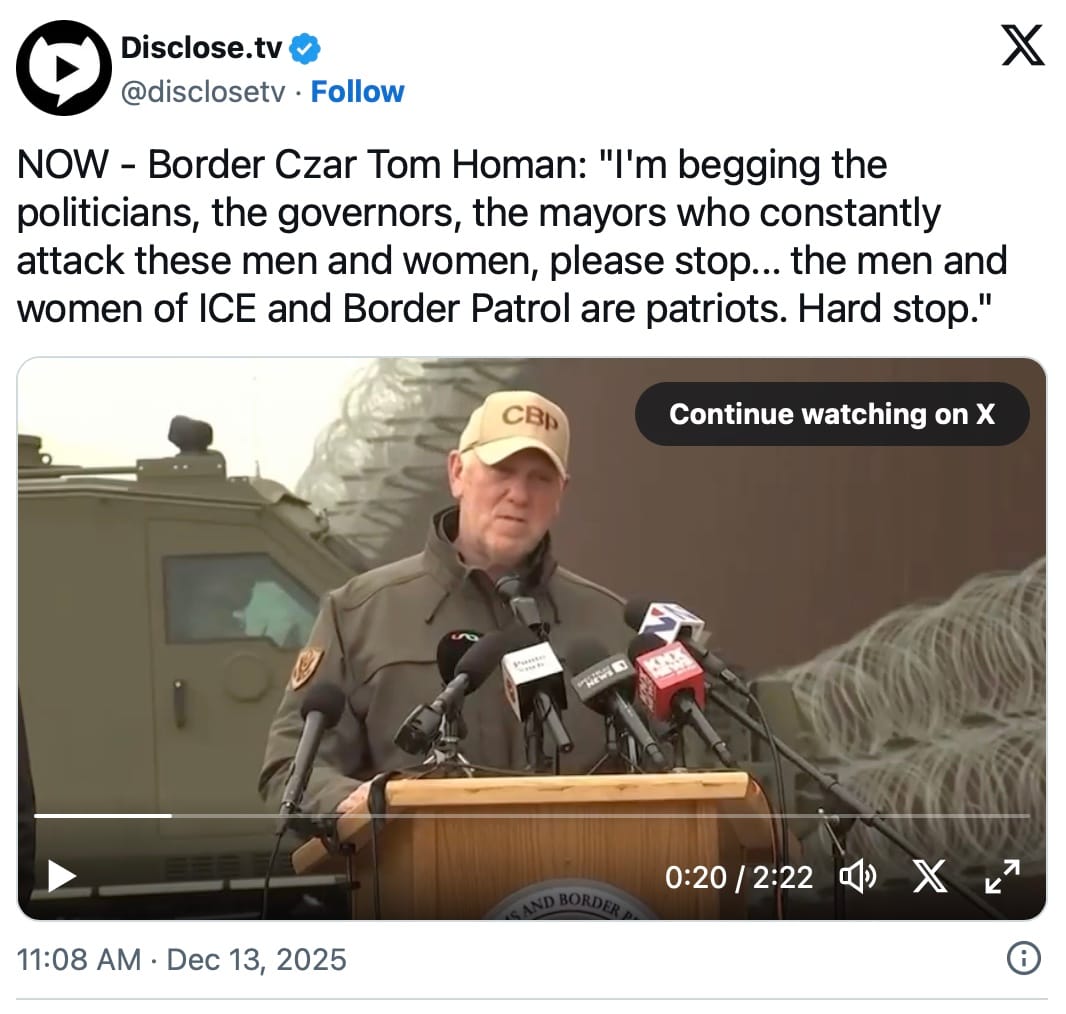The height and width of the screenshot is (1014, 1066).
Task: Click Continue watching on X
Action: pyautogui.click(x=832, y=413)
